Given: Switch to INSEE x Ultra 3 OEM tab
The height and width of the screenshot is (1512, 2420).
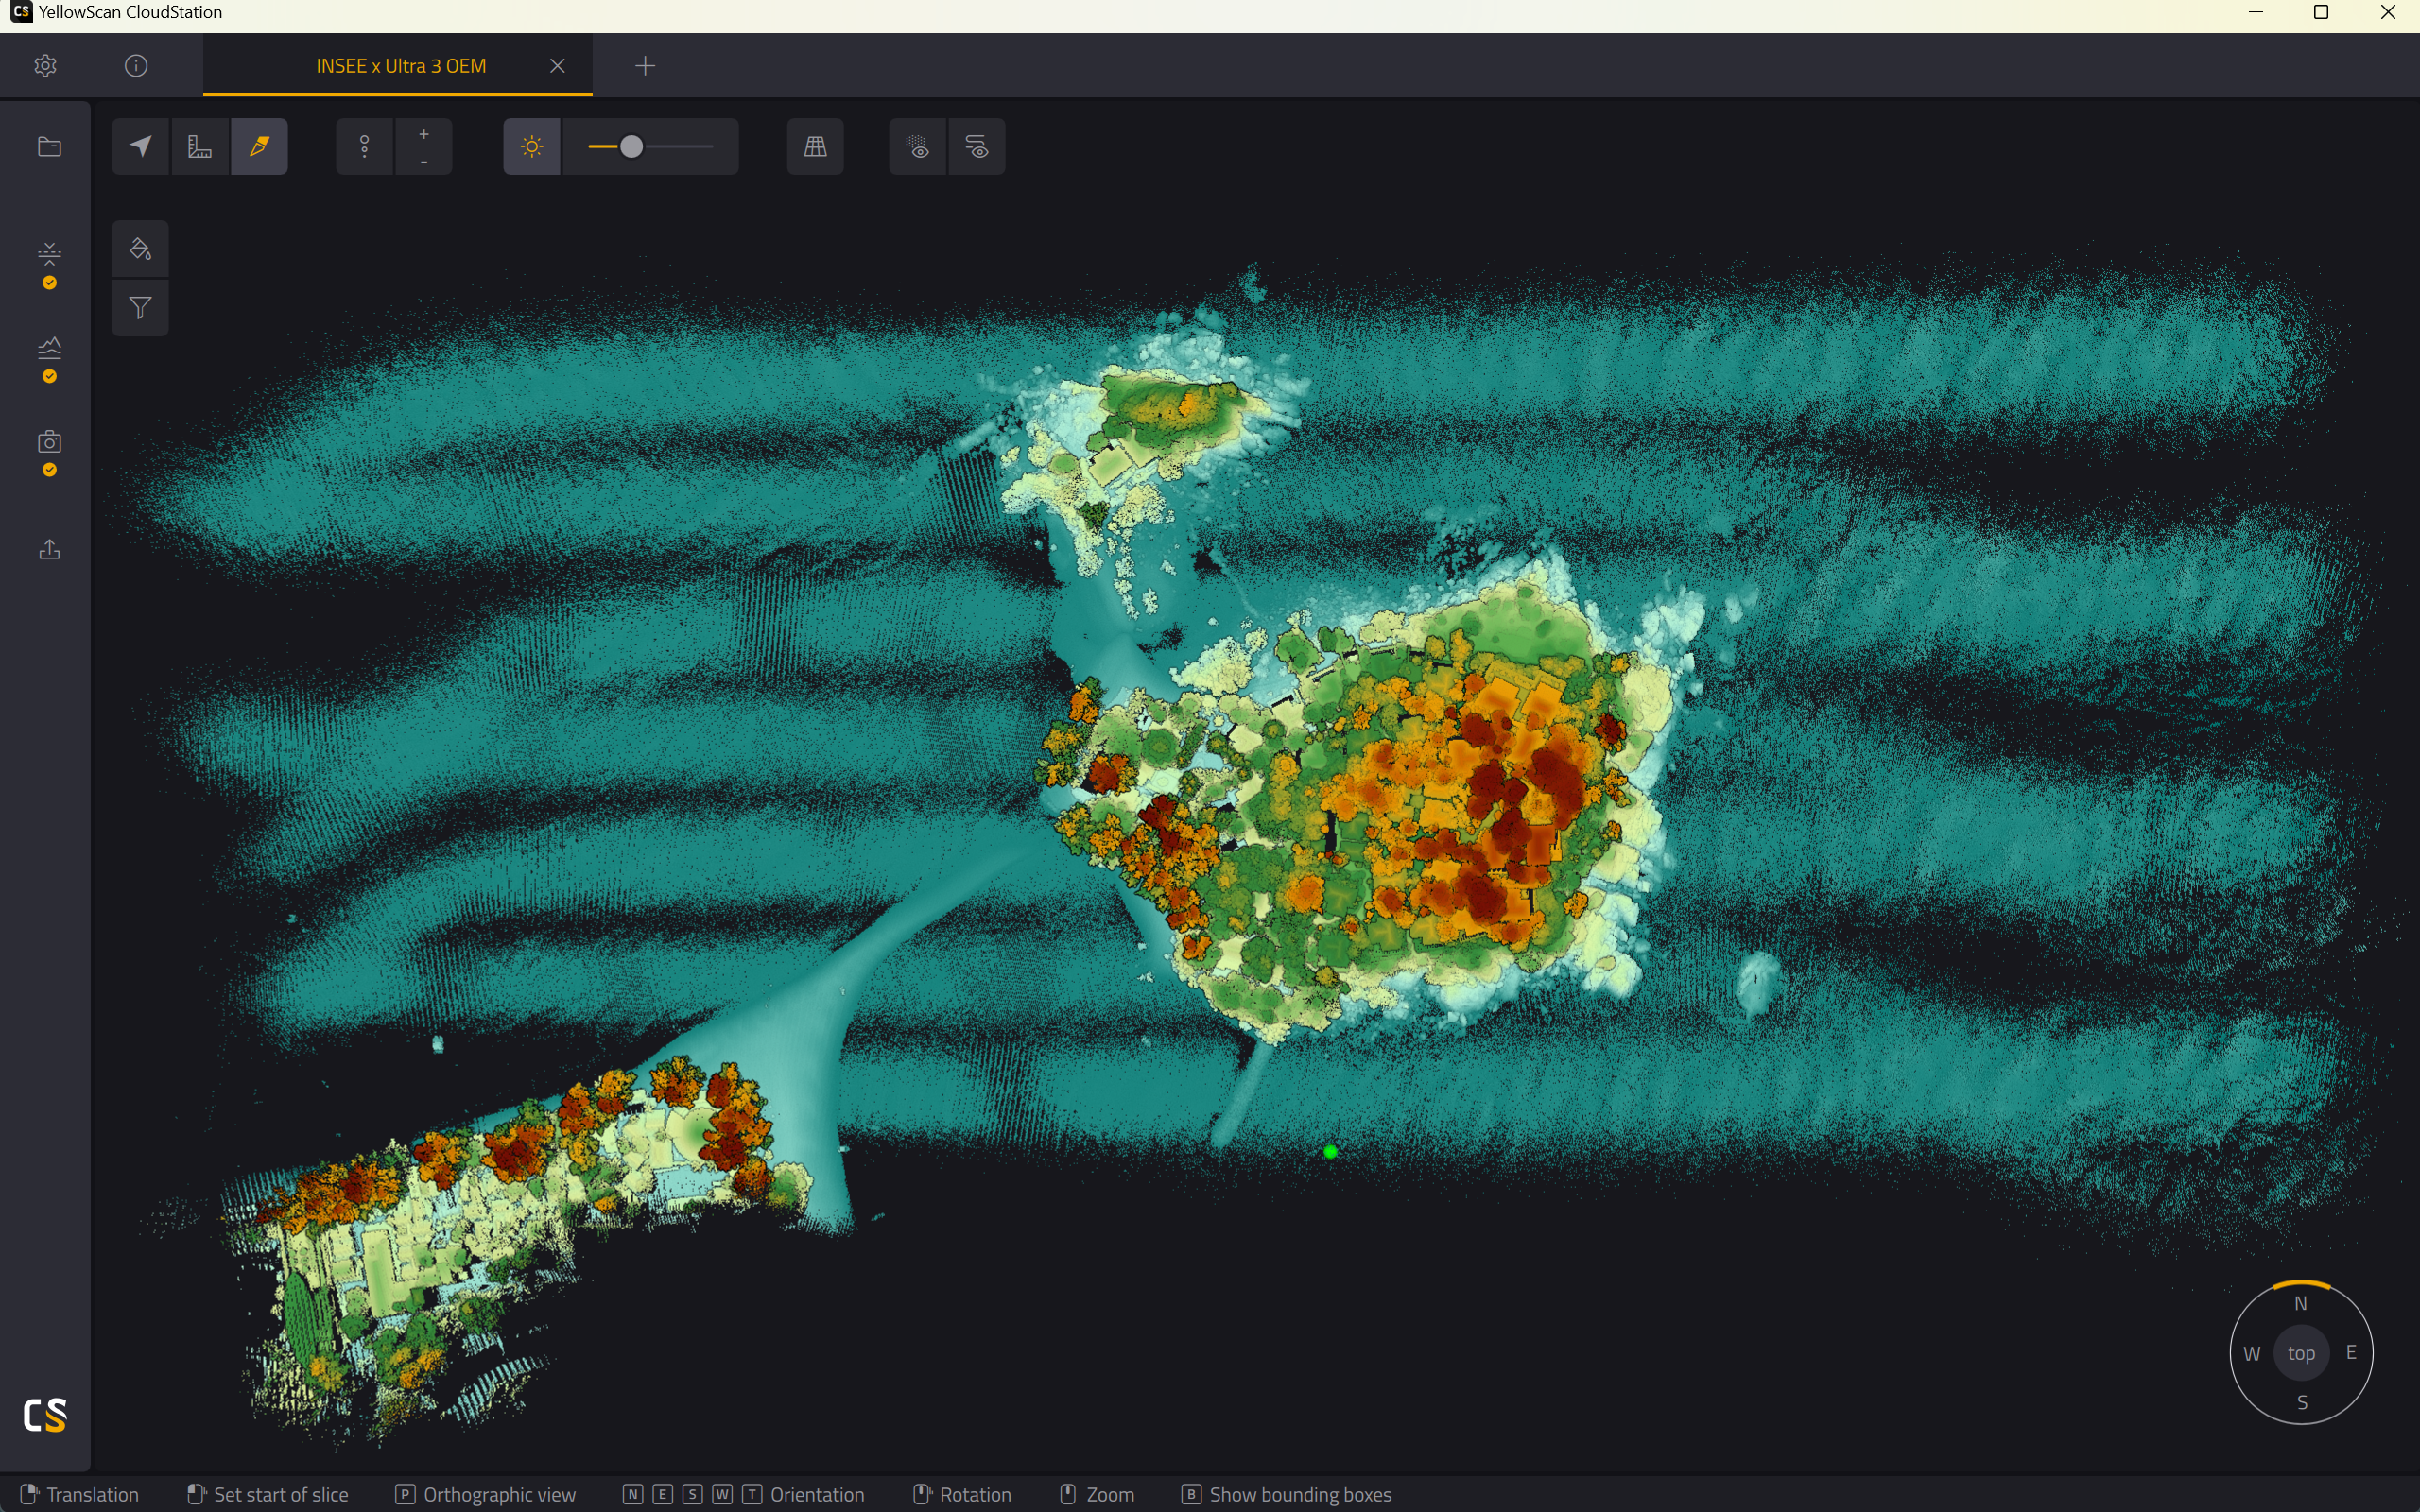Looking at the screenshot, I should [x=401, y=66].
